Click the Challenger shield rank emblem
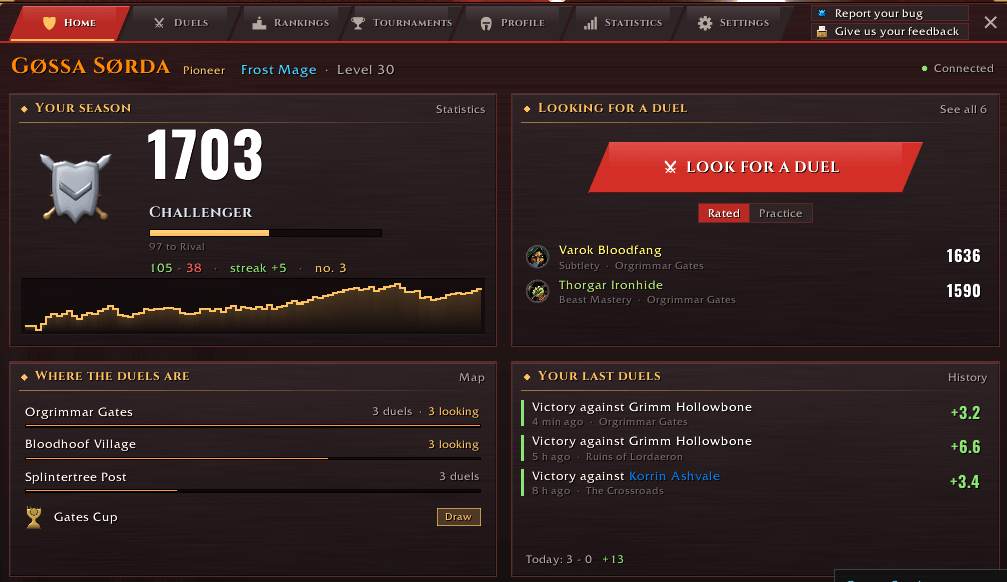Viewport: 1007px width, 582px height. (75, 188)
